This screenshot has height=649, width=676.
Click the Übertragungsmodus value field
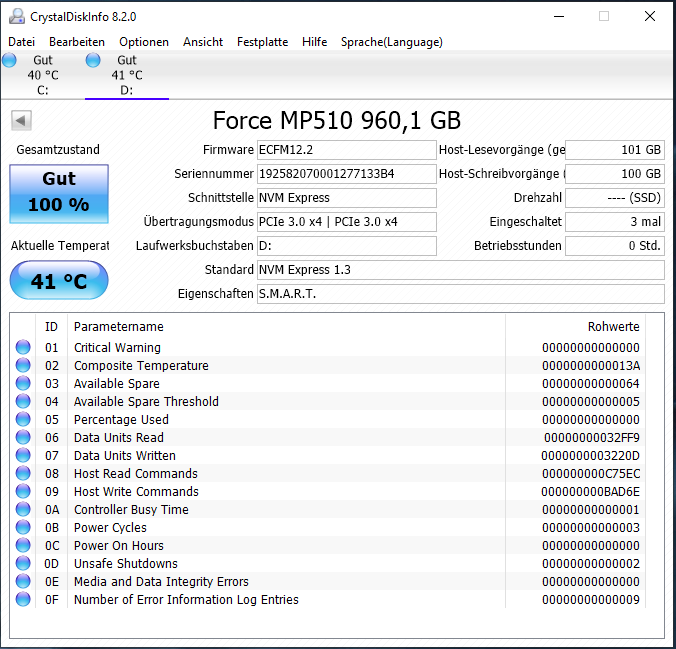coord(346,222)
